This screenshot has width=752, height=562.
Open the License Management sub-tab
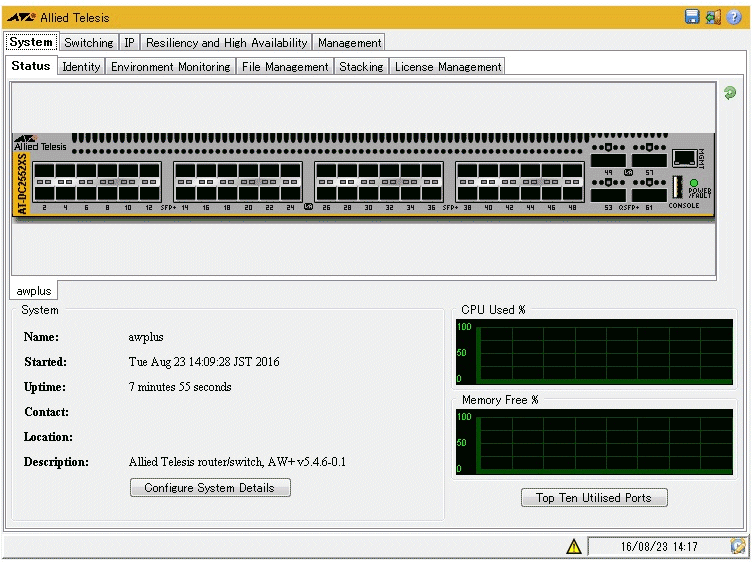(x=447, y=67)
